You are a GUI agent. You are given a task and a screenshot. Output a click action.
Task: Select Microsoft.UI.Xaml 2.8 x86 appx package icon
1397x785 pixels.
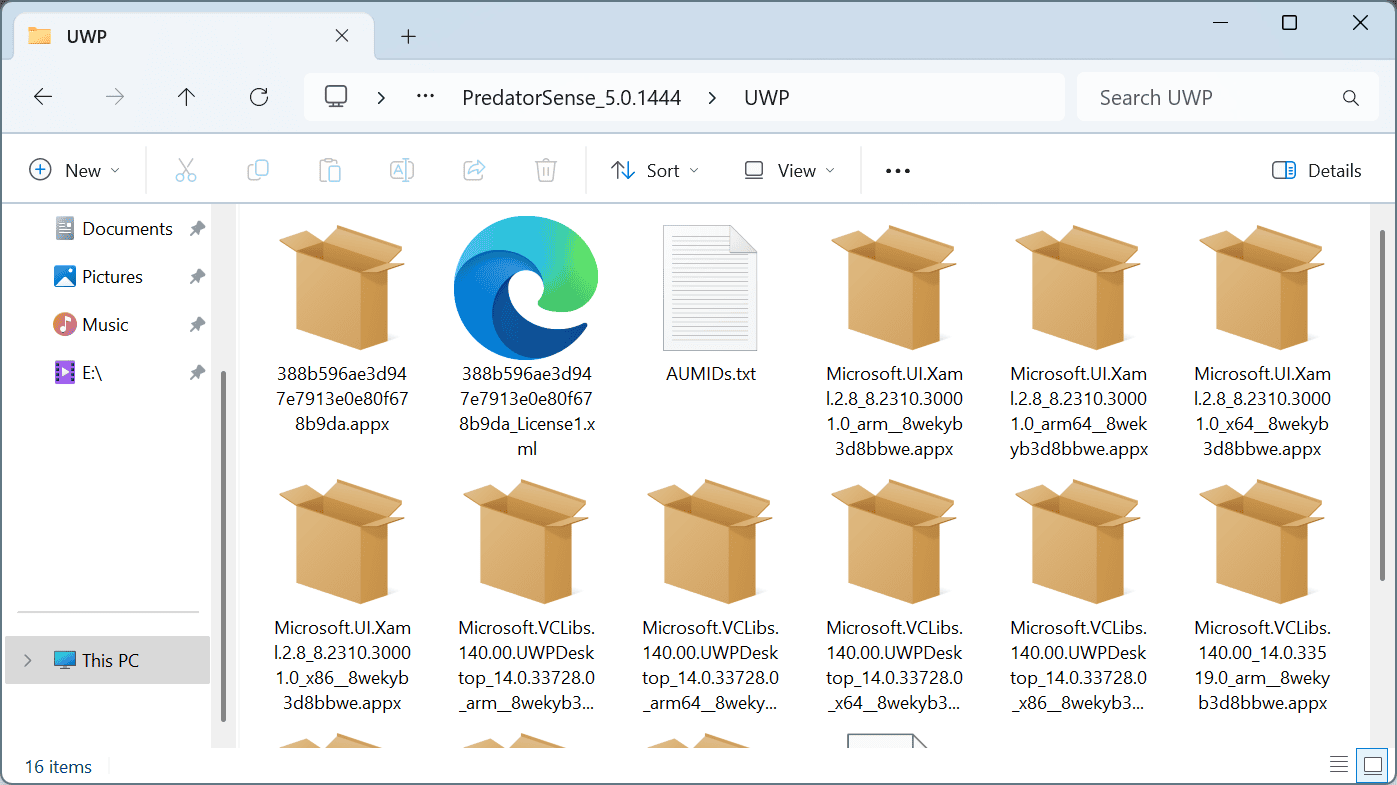342,542
